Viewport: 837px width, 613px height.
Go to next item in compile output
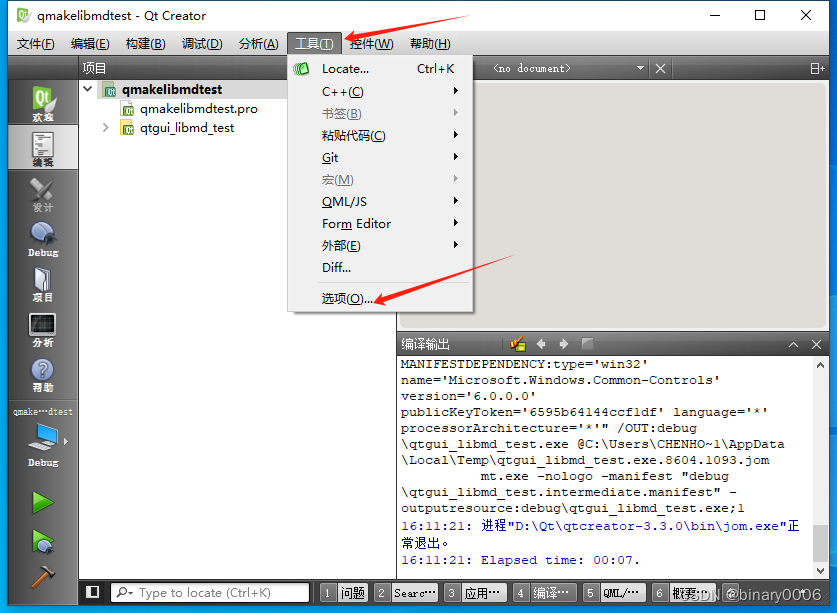(564, 344)
